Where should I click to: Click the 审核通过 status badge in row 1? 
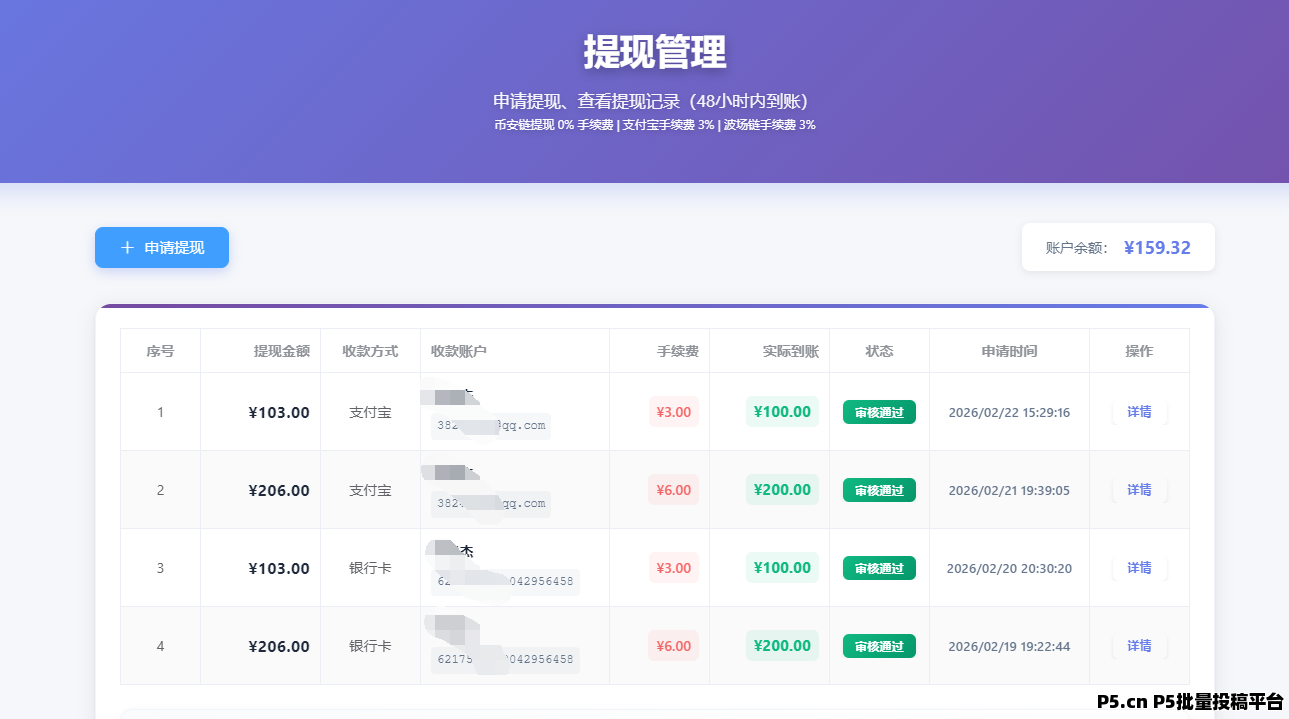(x=879, y=411)
